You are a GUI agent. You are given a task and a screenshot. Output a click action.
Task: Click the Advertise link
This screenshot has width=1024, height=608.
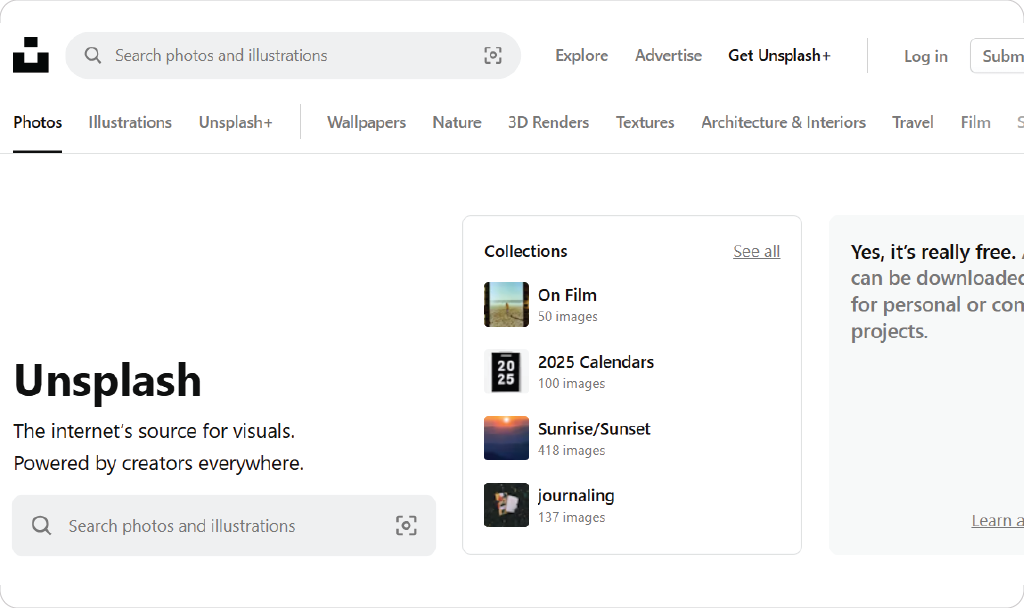(668, 56)
